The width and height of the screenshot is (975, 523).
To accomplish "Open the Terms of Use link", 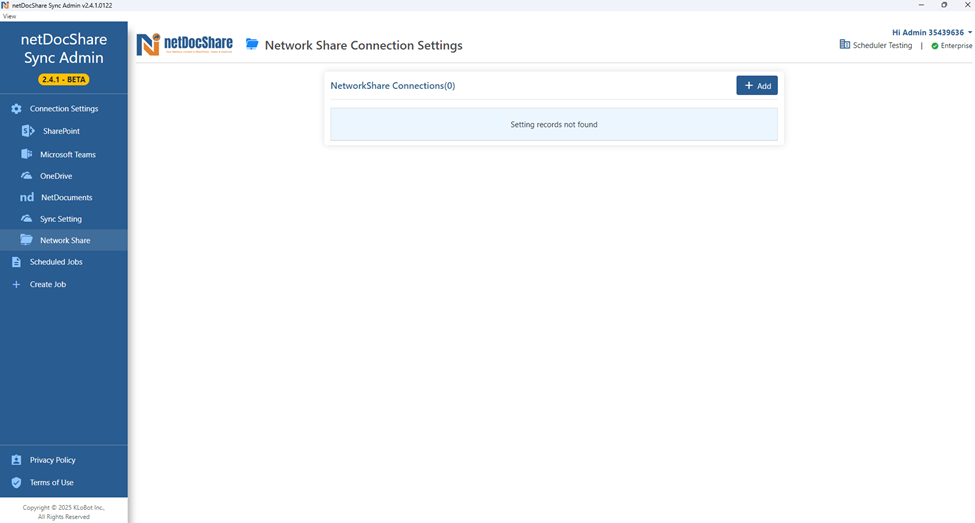I will (52, 483).
